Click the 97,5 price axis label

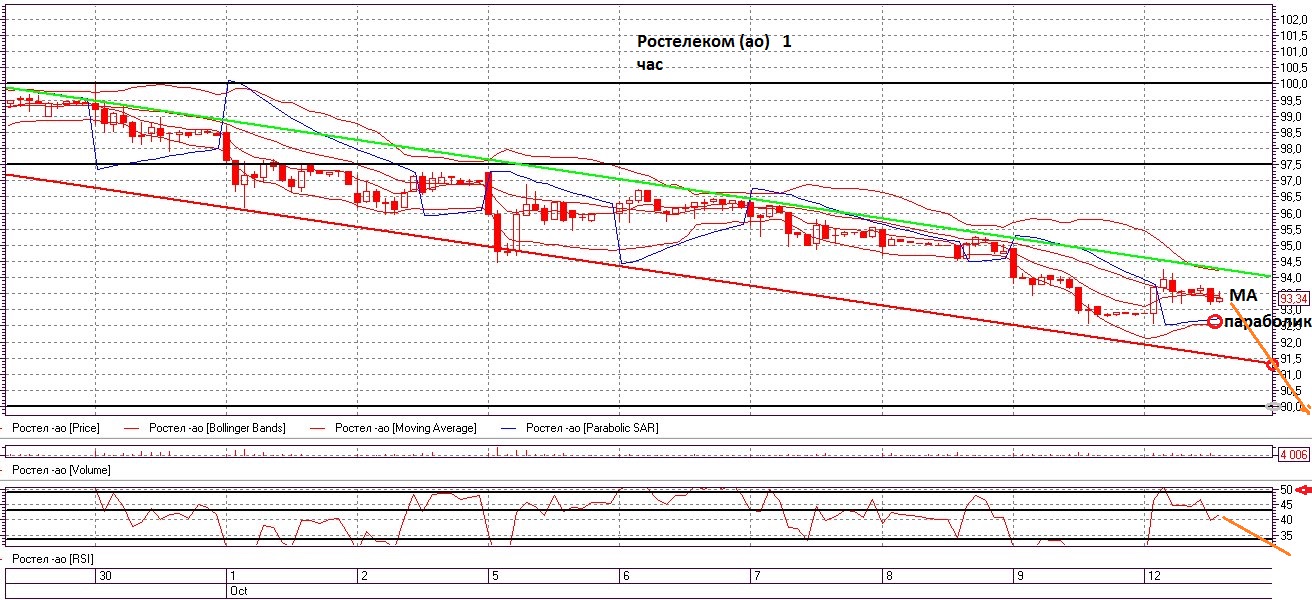(x=1291, y=164)
